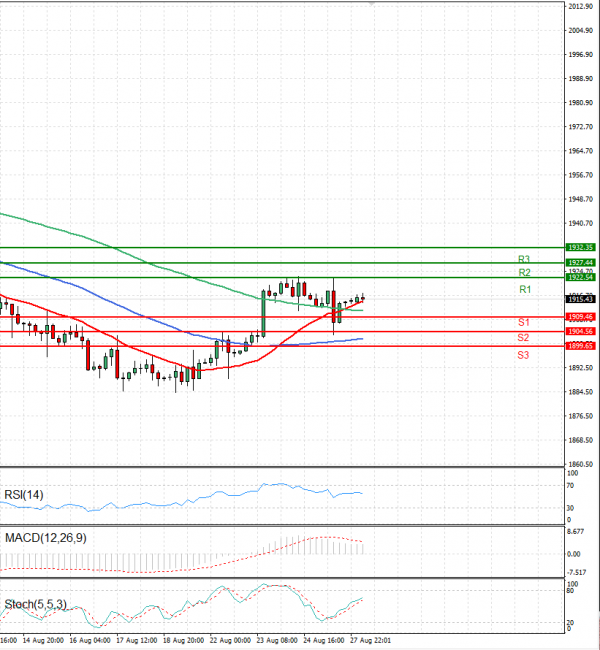Click the 1940.70 price axis value
600x650 pixels.
[x=581, y=223]
